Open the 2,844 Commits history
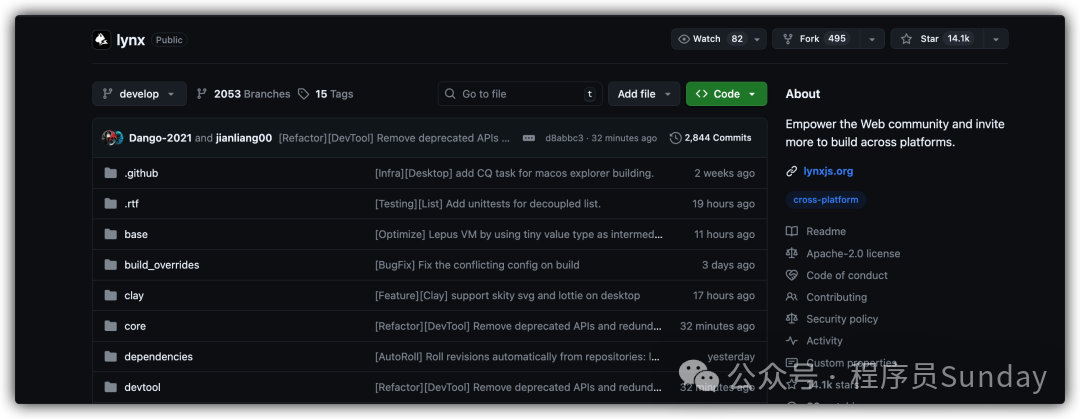The image size is (1080, 419). (x=710, y=138)
